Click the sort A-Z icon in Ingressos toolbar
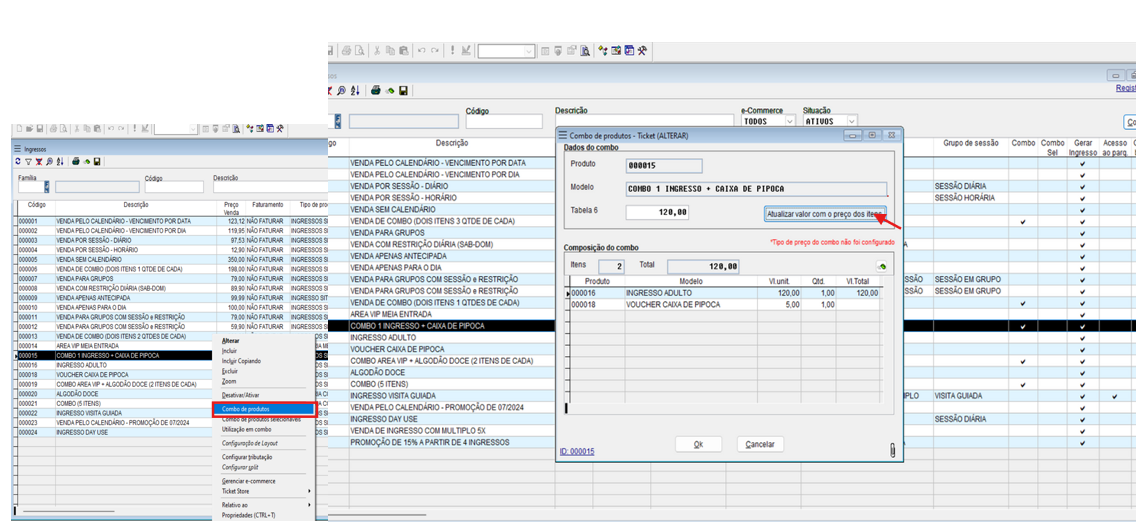The width and height of the screenshot is (1137, 522). (x=59, y=160)
